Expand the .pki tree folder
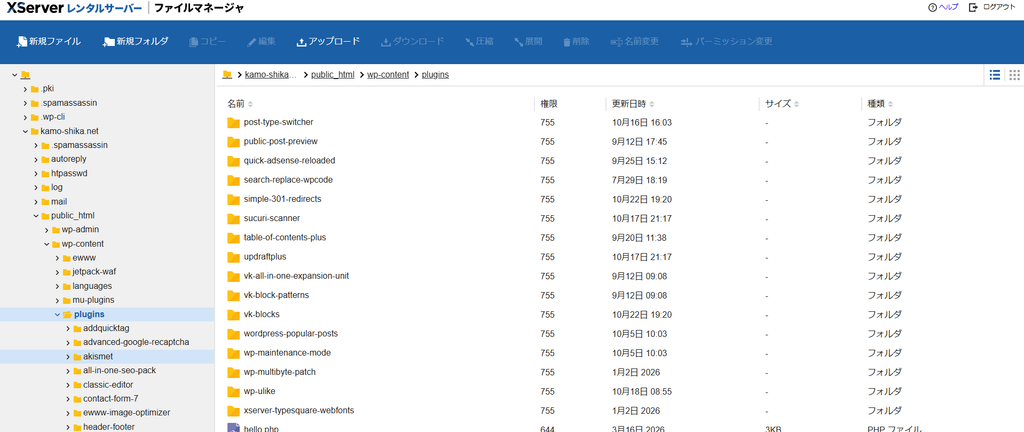The height and width of the screenshot is (432, 1024). [25, 89]
